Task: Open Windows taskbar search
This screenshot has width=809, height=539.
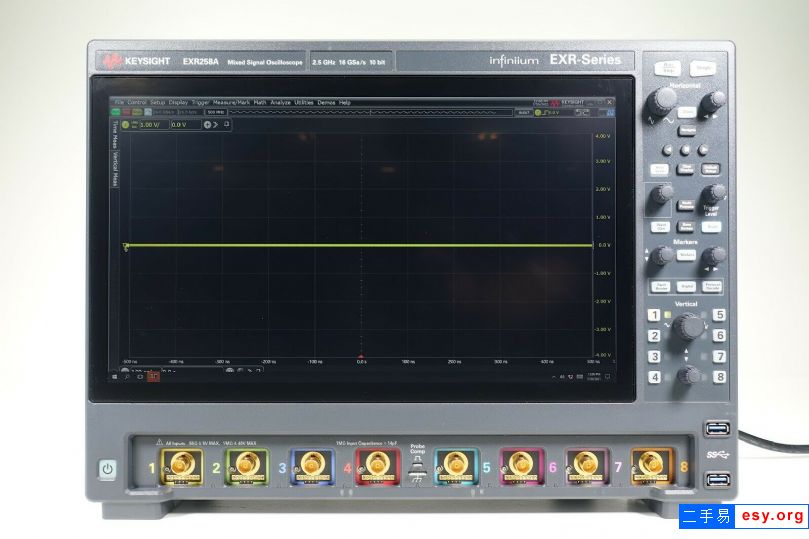Action: (x=127, y=377)
